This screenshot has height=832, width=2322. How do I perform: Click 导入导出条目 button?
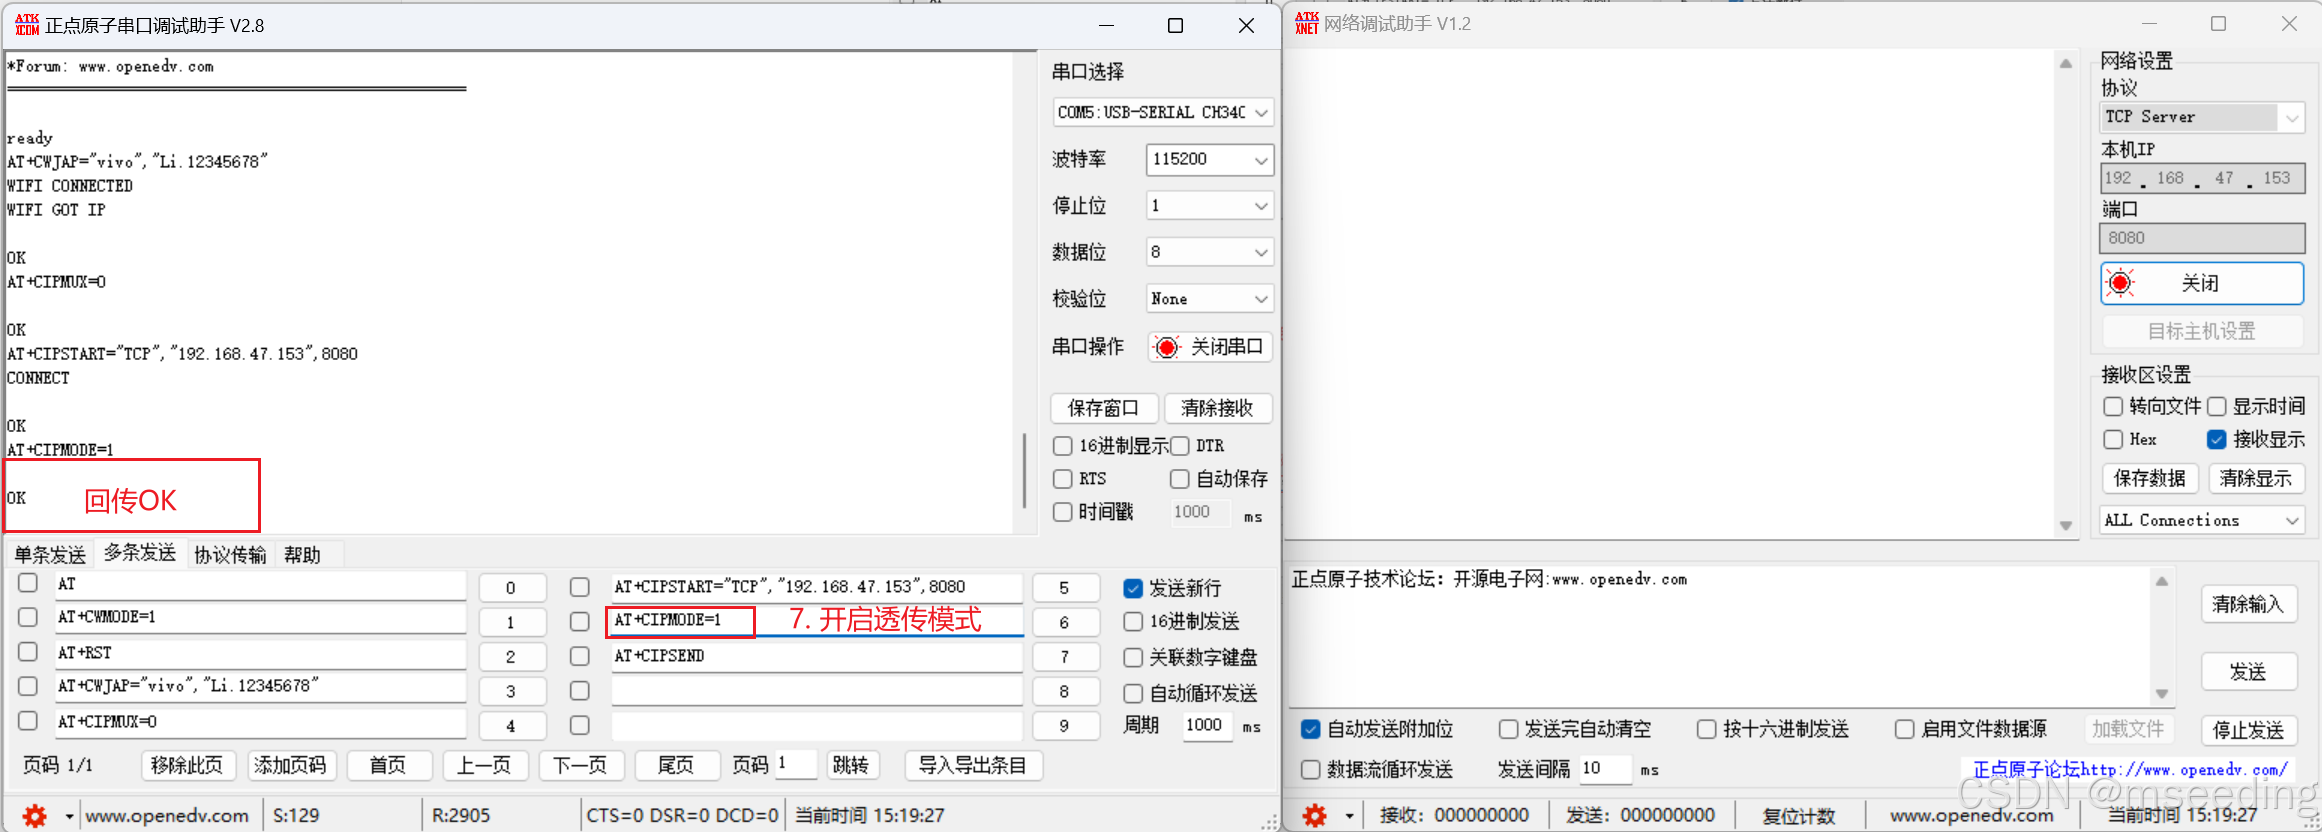pos(973,766)
